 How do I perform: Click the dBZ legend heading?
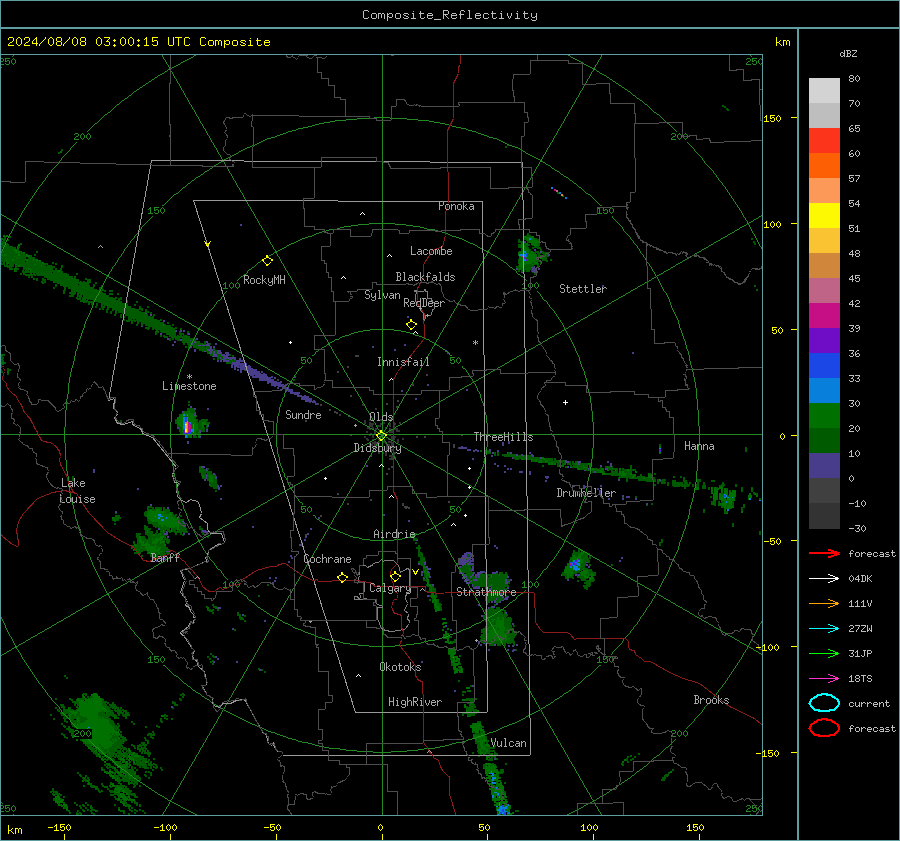click(x=848, y=53)
